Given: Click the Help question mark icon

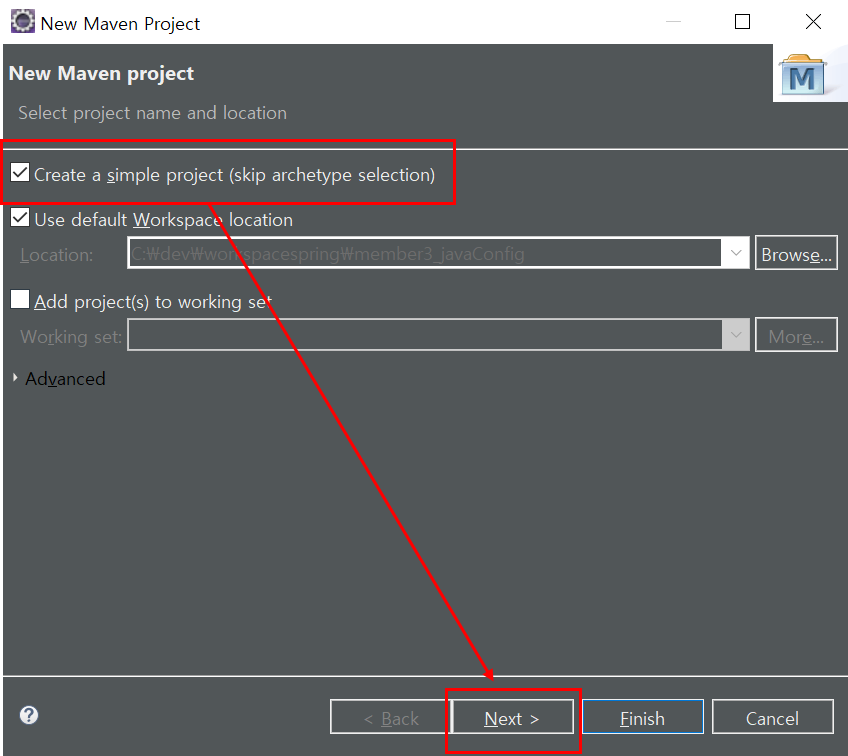Looking at the screenshot, I should [x=28, y=715].
